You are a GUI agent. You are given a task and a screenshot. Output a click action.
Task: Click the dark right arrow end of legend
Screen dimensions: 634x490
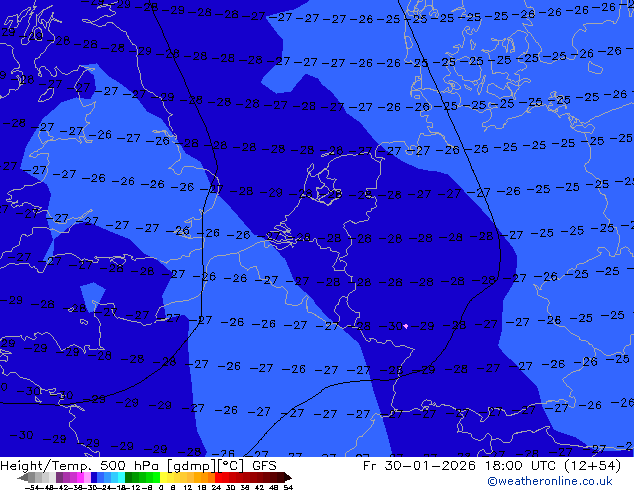click(287, 477)
